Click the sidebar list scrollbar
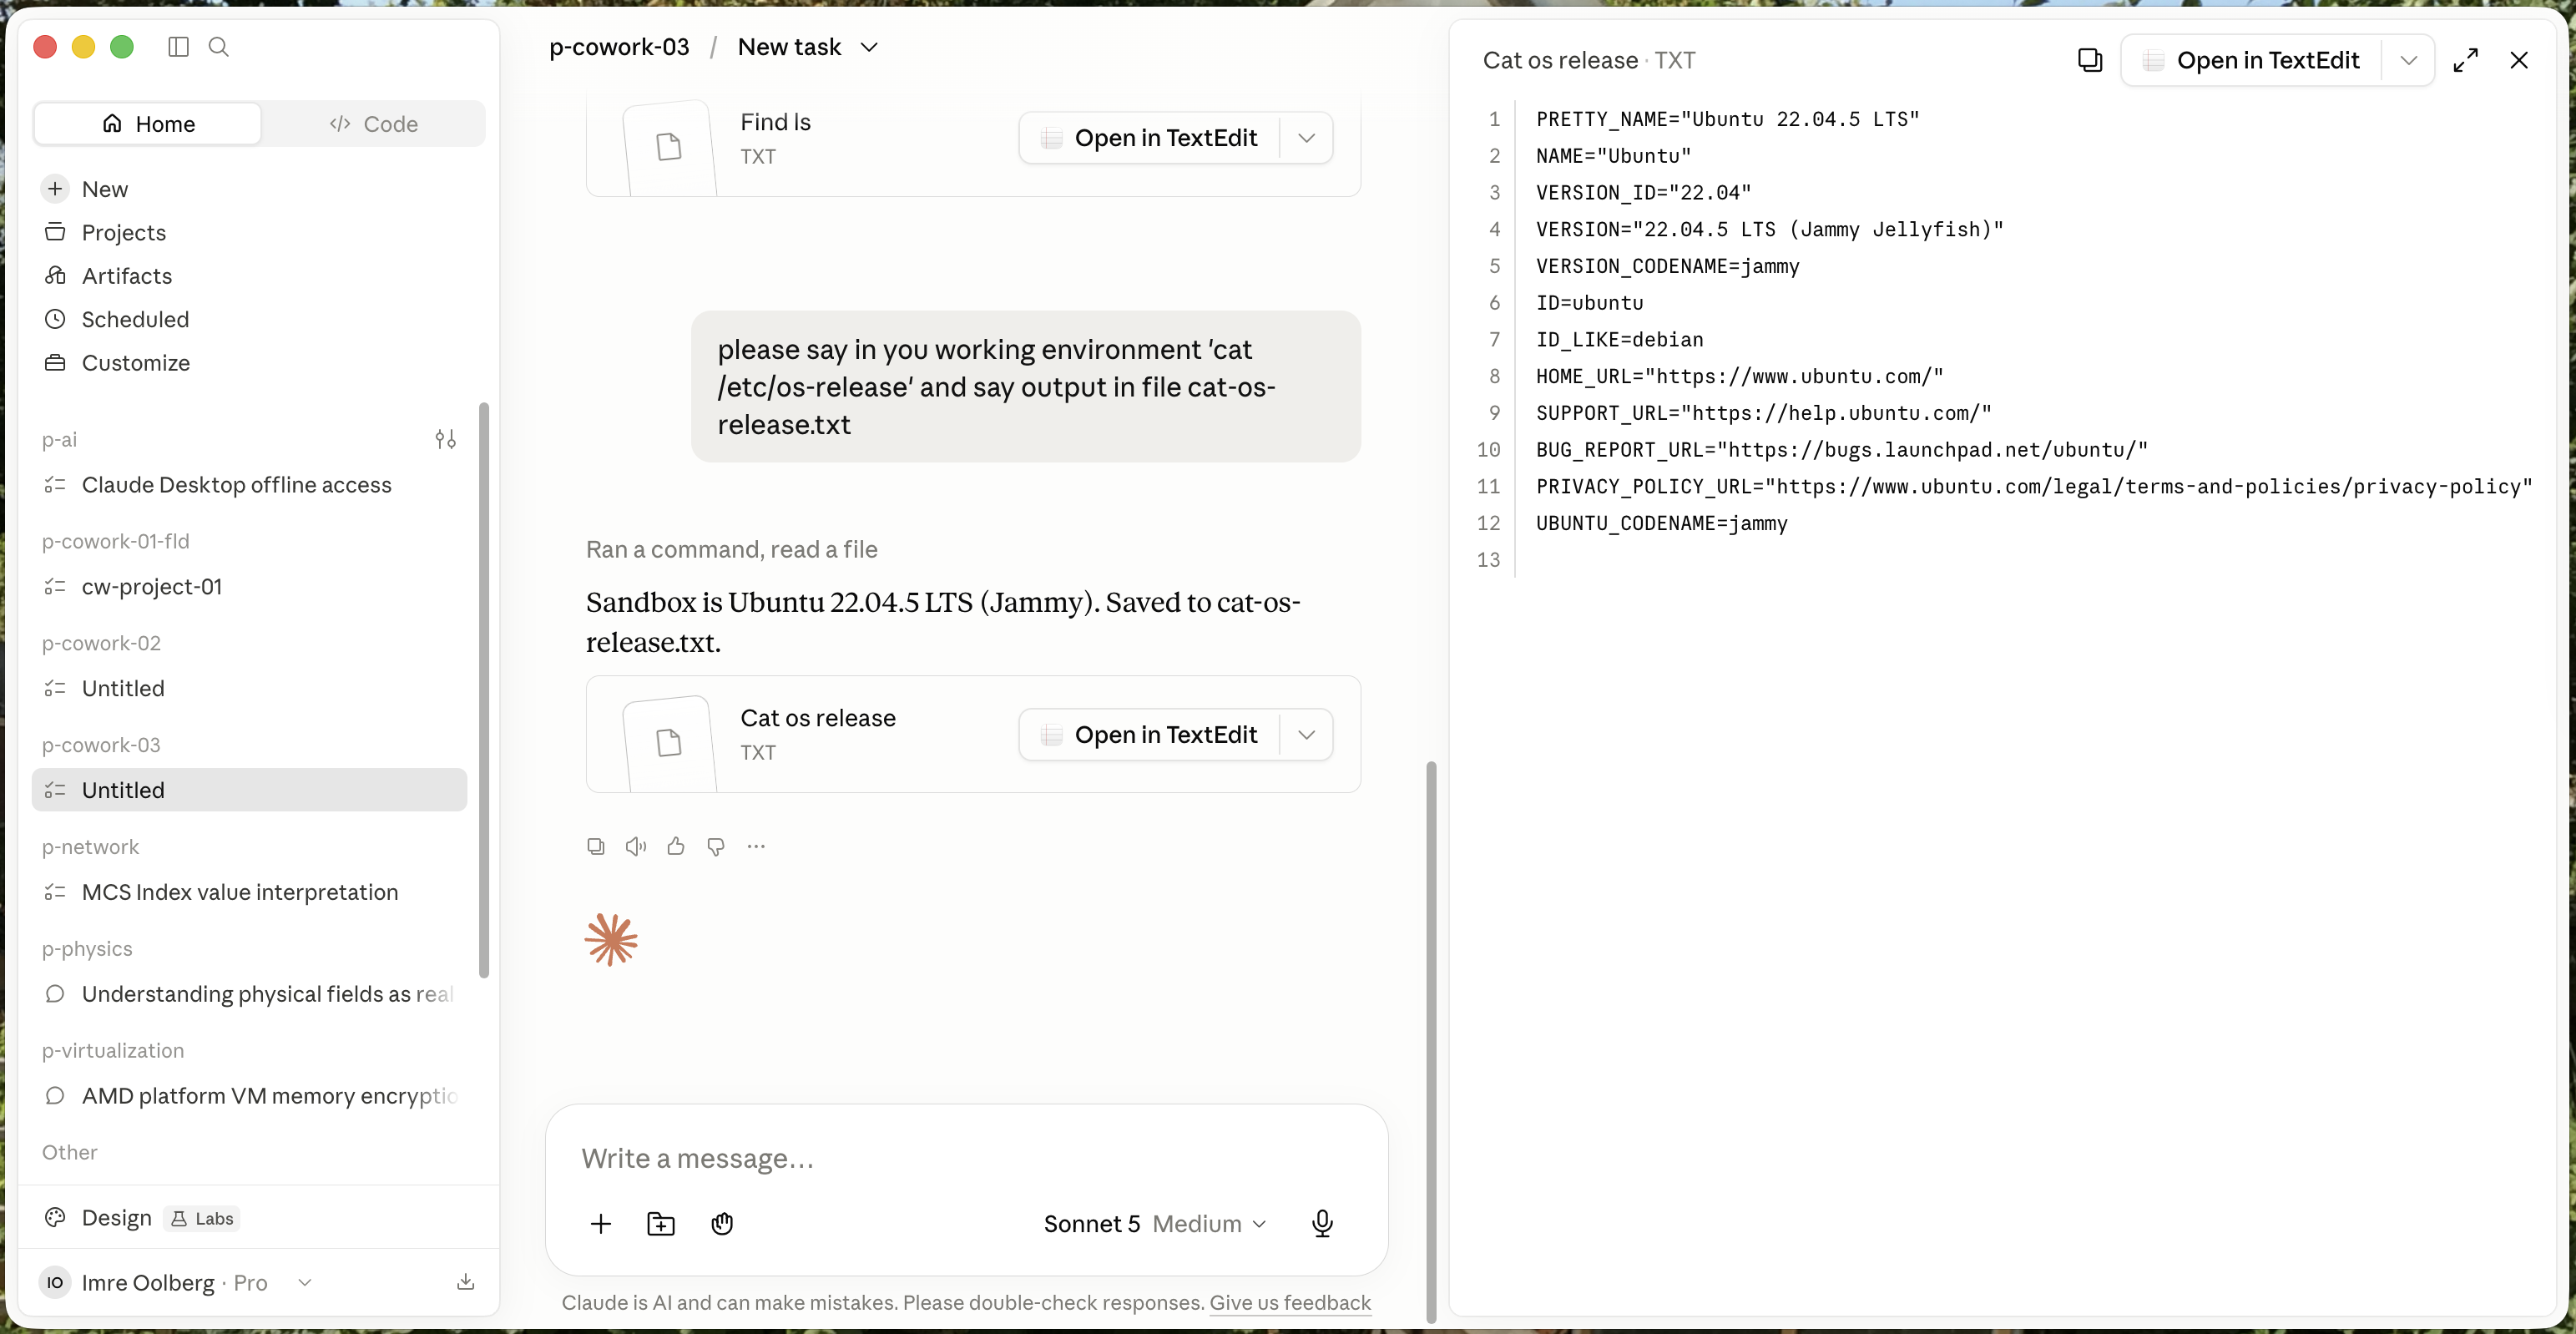 tap(484, 690)
